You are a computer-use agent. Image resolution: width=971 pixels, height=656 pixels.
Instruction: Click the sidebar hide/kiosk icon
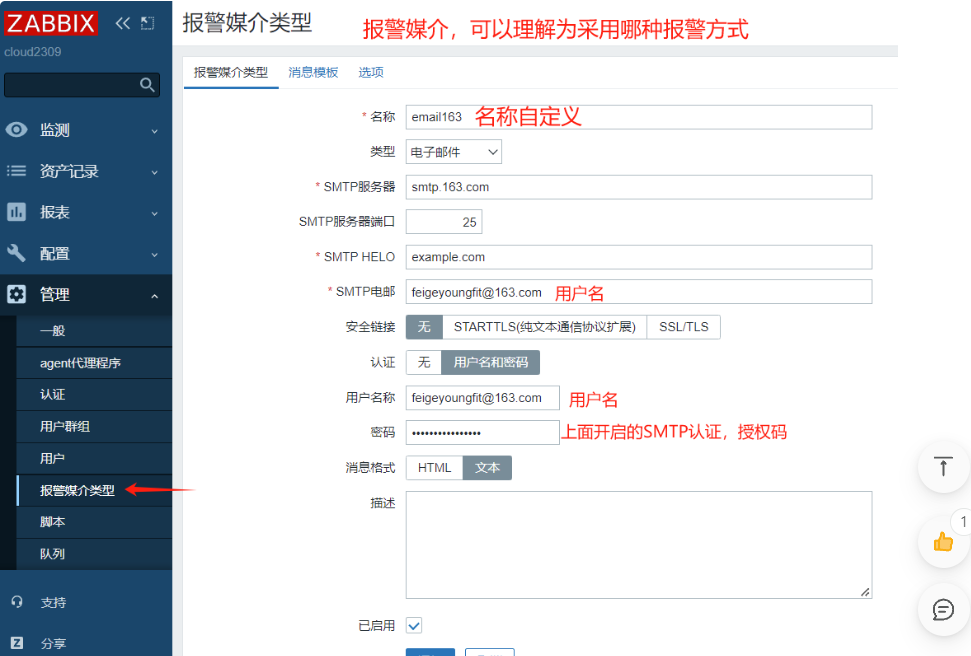coord(147,23)
